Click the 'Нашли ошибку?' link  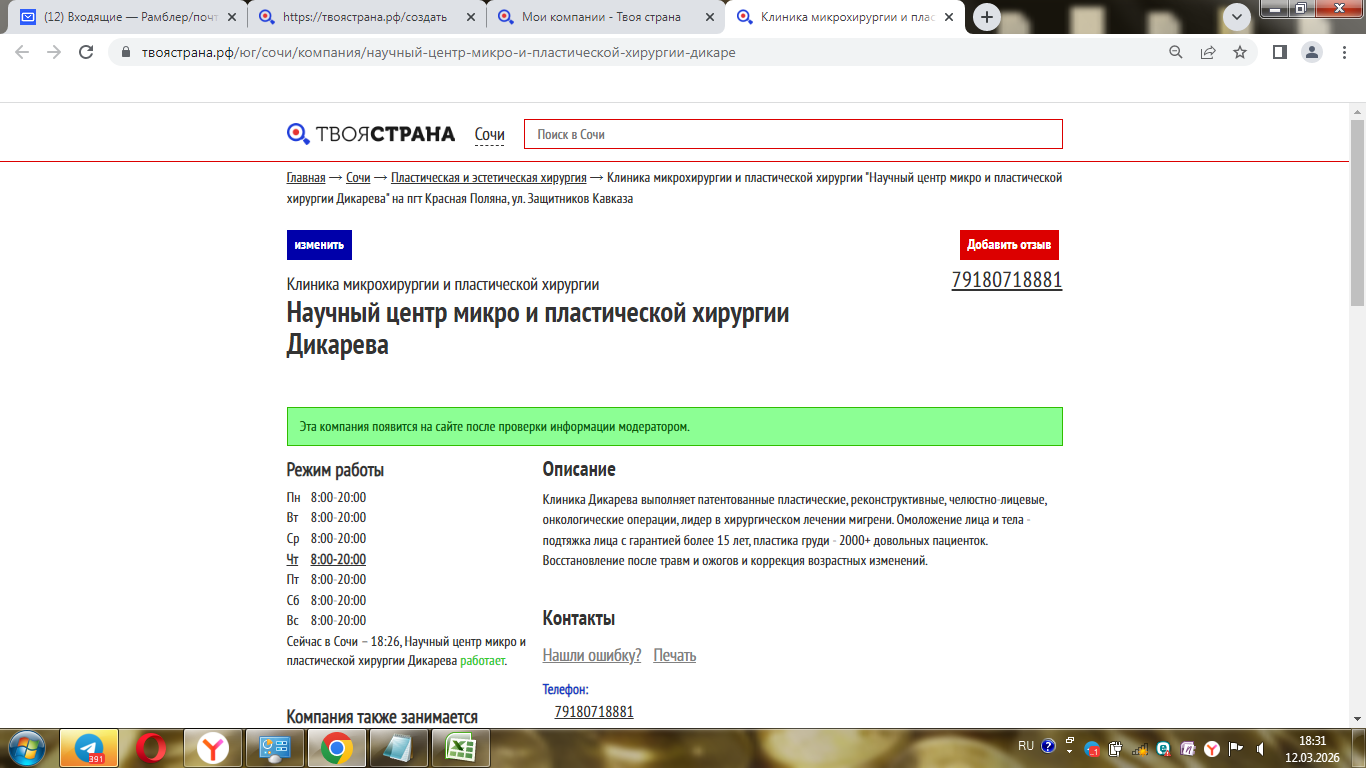pos(592,656)
